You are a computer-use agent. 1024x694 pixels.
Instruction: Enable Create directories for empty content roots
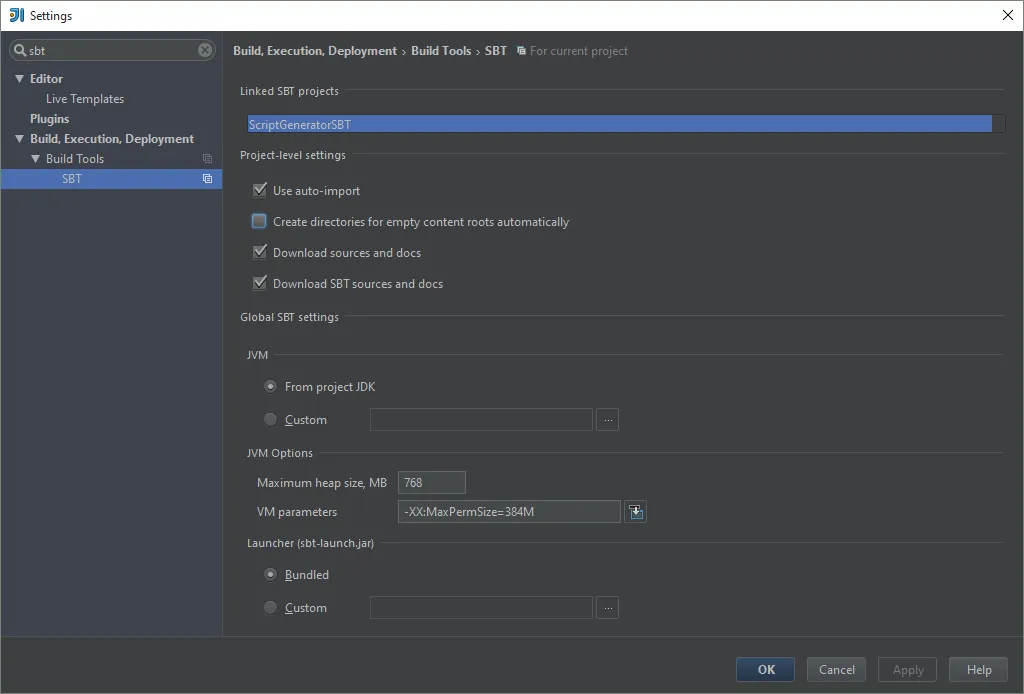click(x=259, y=221)
